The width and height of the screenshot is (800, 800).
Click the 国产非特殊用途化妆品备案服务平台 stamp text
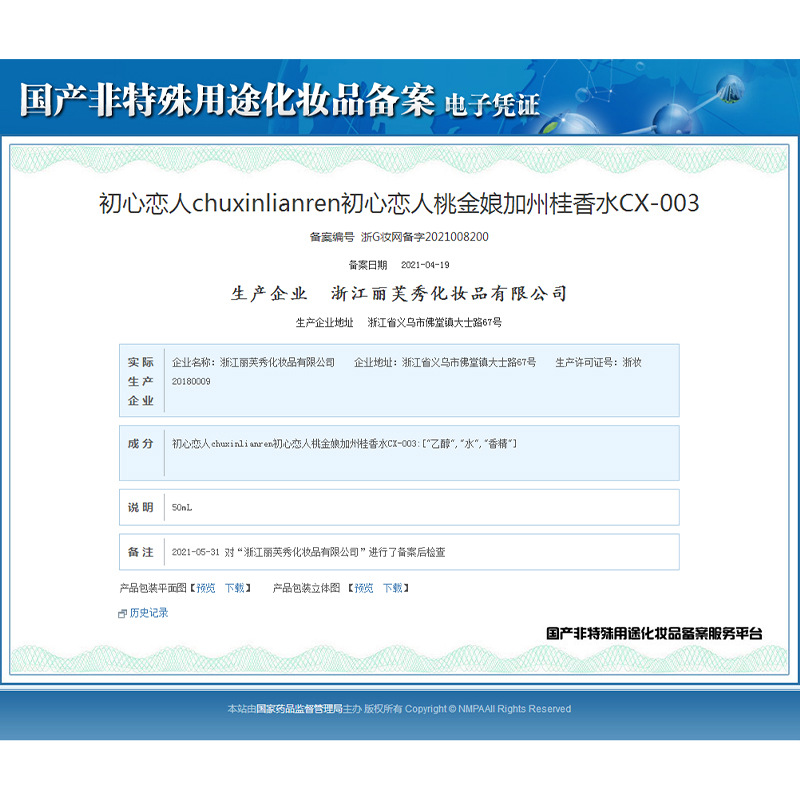point(654,633)
